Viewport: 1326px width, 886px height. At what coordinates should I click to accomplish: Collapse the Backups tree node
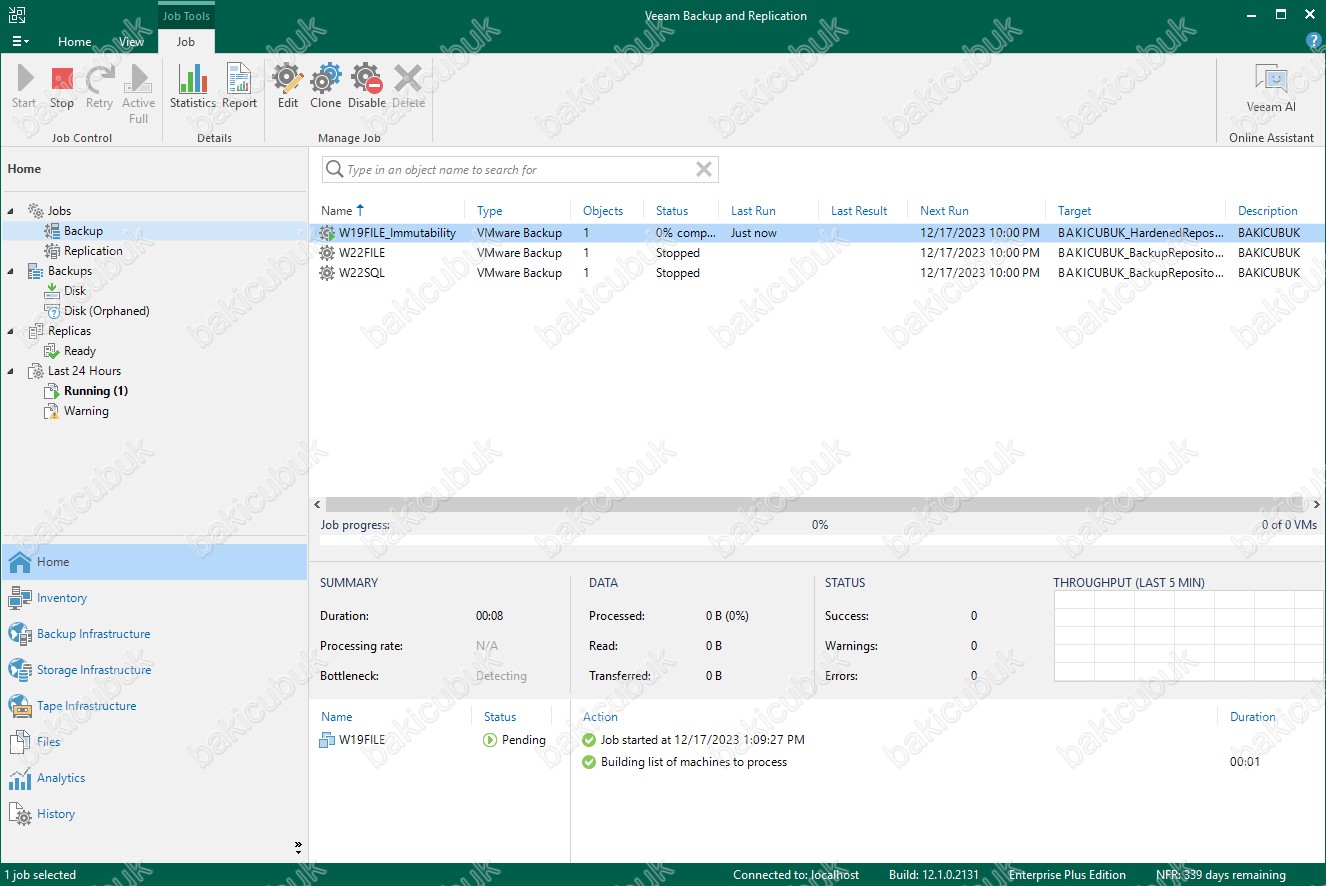(12, 271)
